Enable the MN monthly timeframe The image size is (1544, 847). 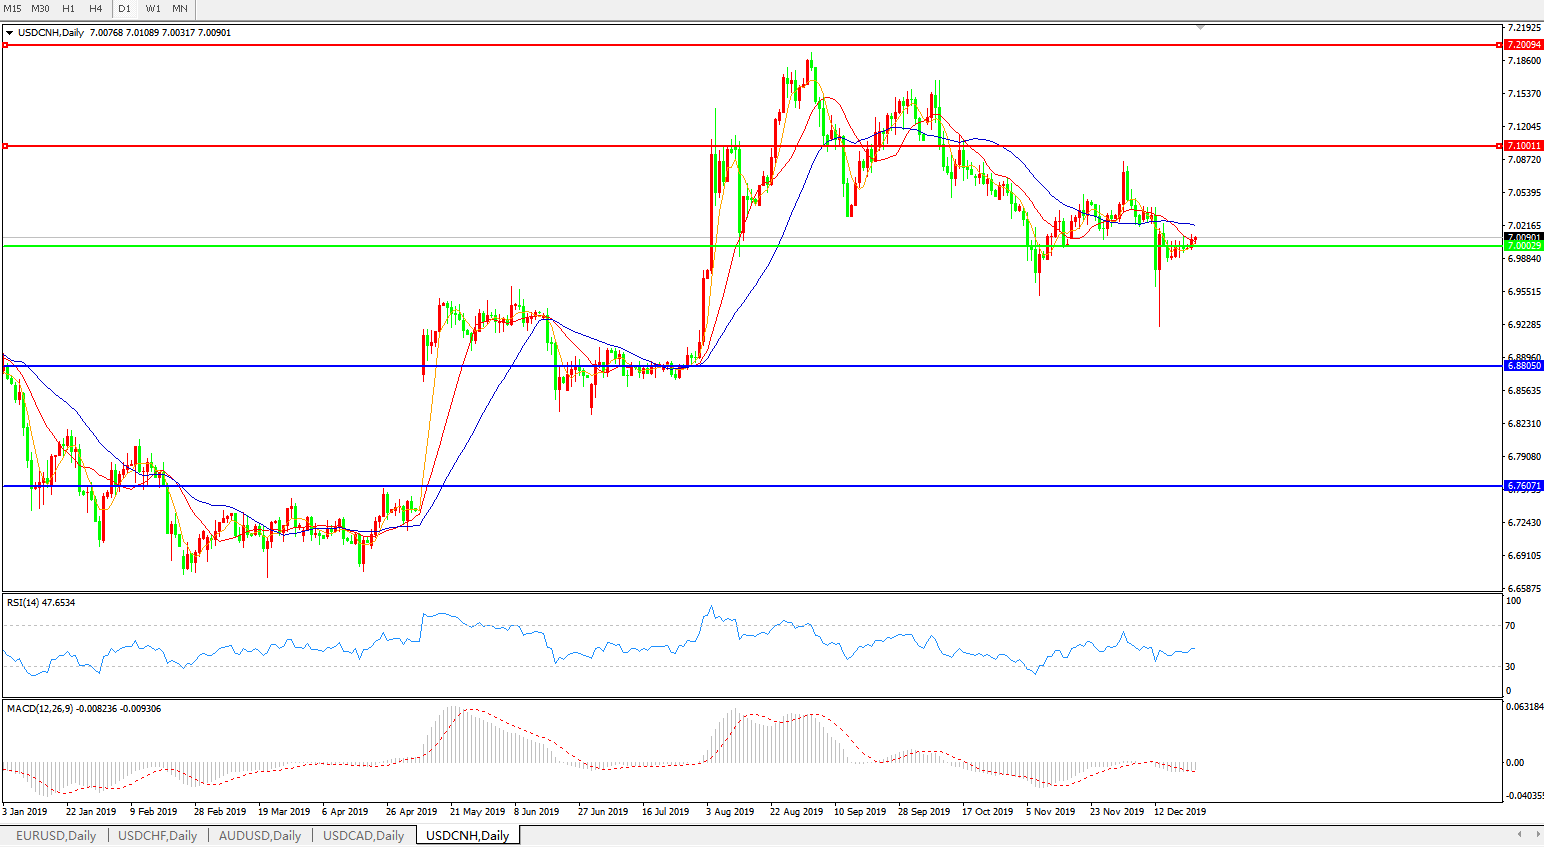tap(180, 8)
